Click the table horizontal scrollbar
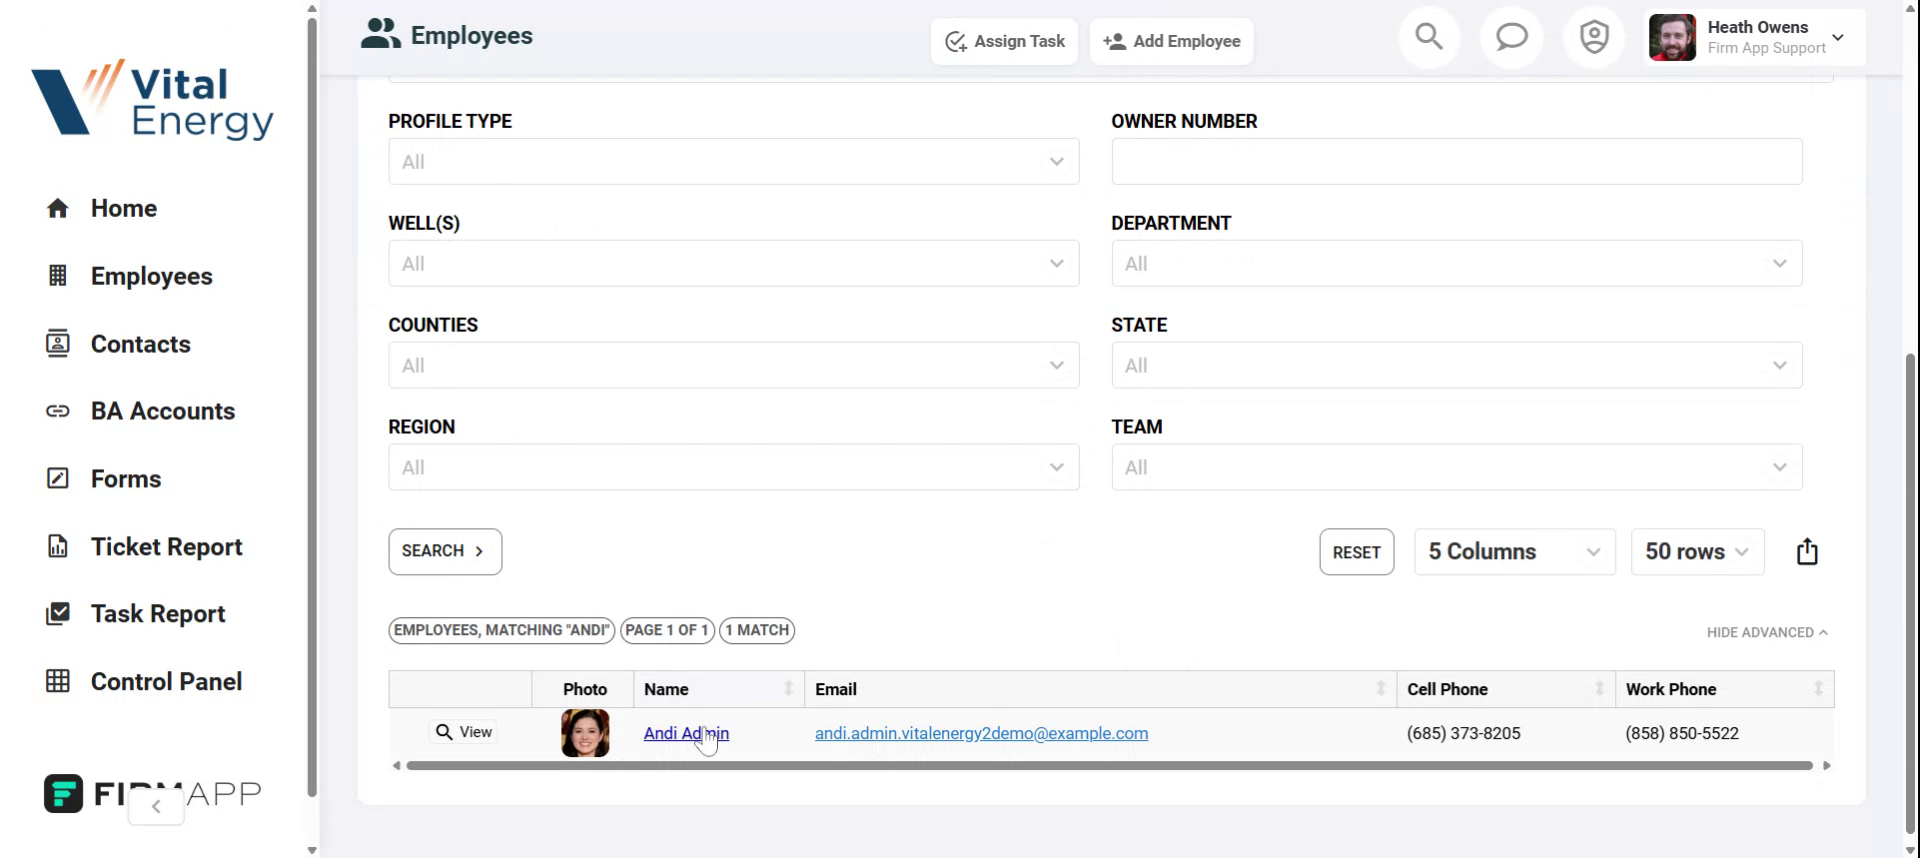This screenshot has width=1920, height=858. click(x=1110, y=765)
